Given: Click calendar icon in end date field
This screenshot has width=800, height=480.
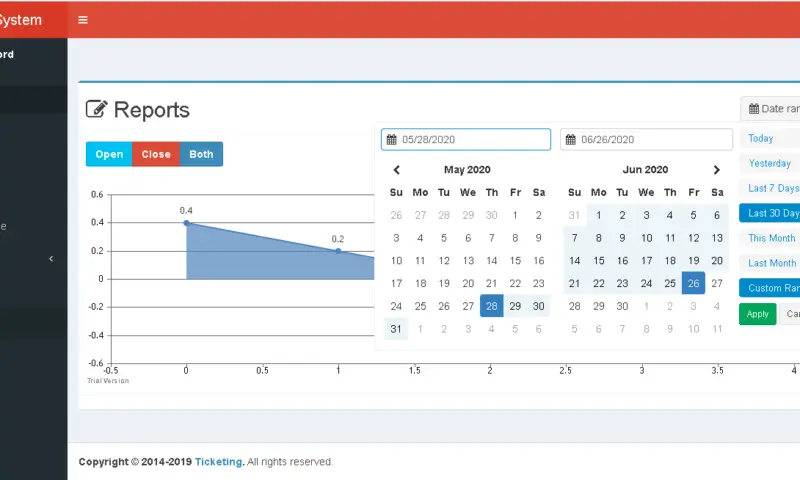Looking at the screenshot, I should tap(570, 140).
